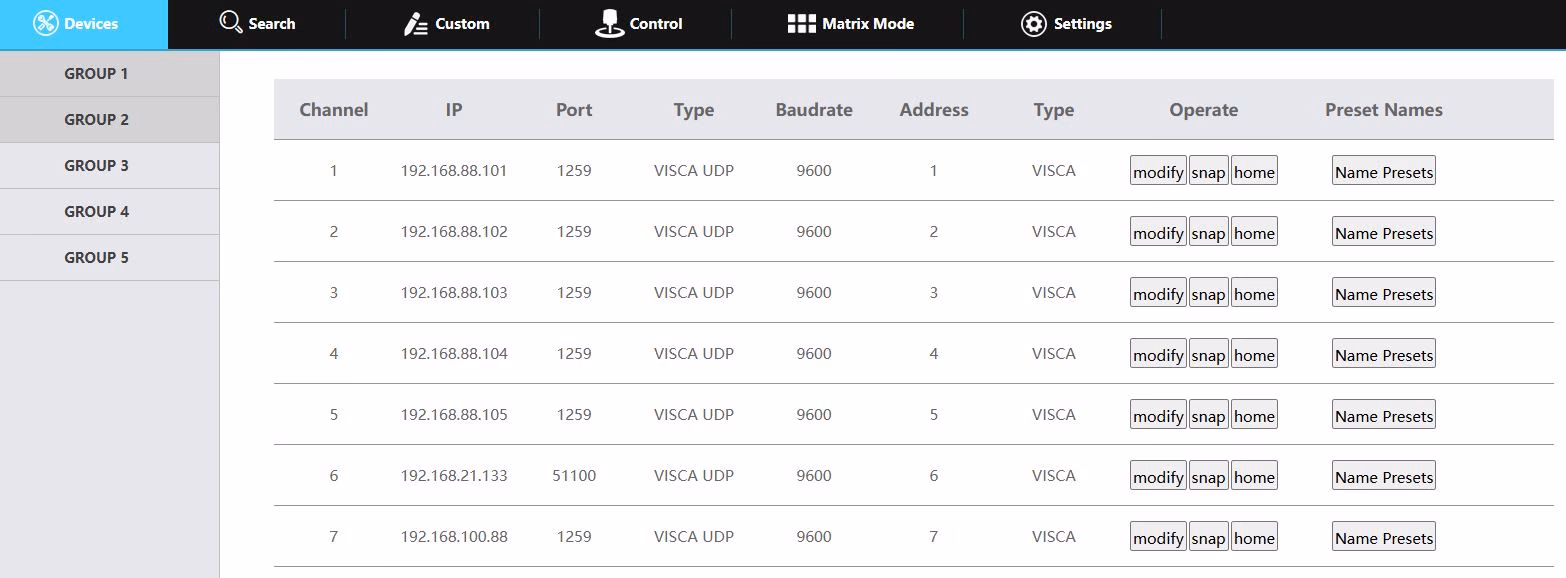
Task: Click the Address column header
Action: point(934,110)
